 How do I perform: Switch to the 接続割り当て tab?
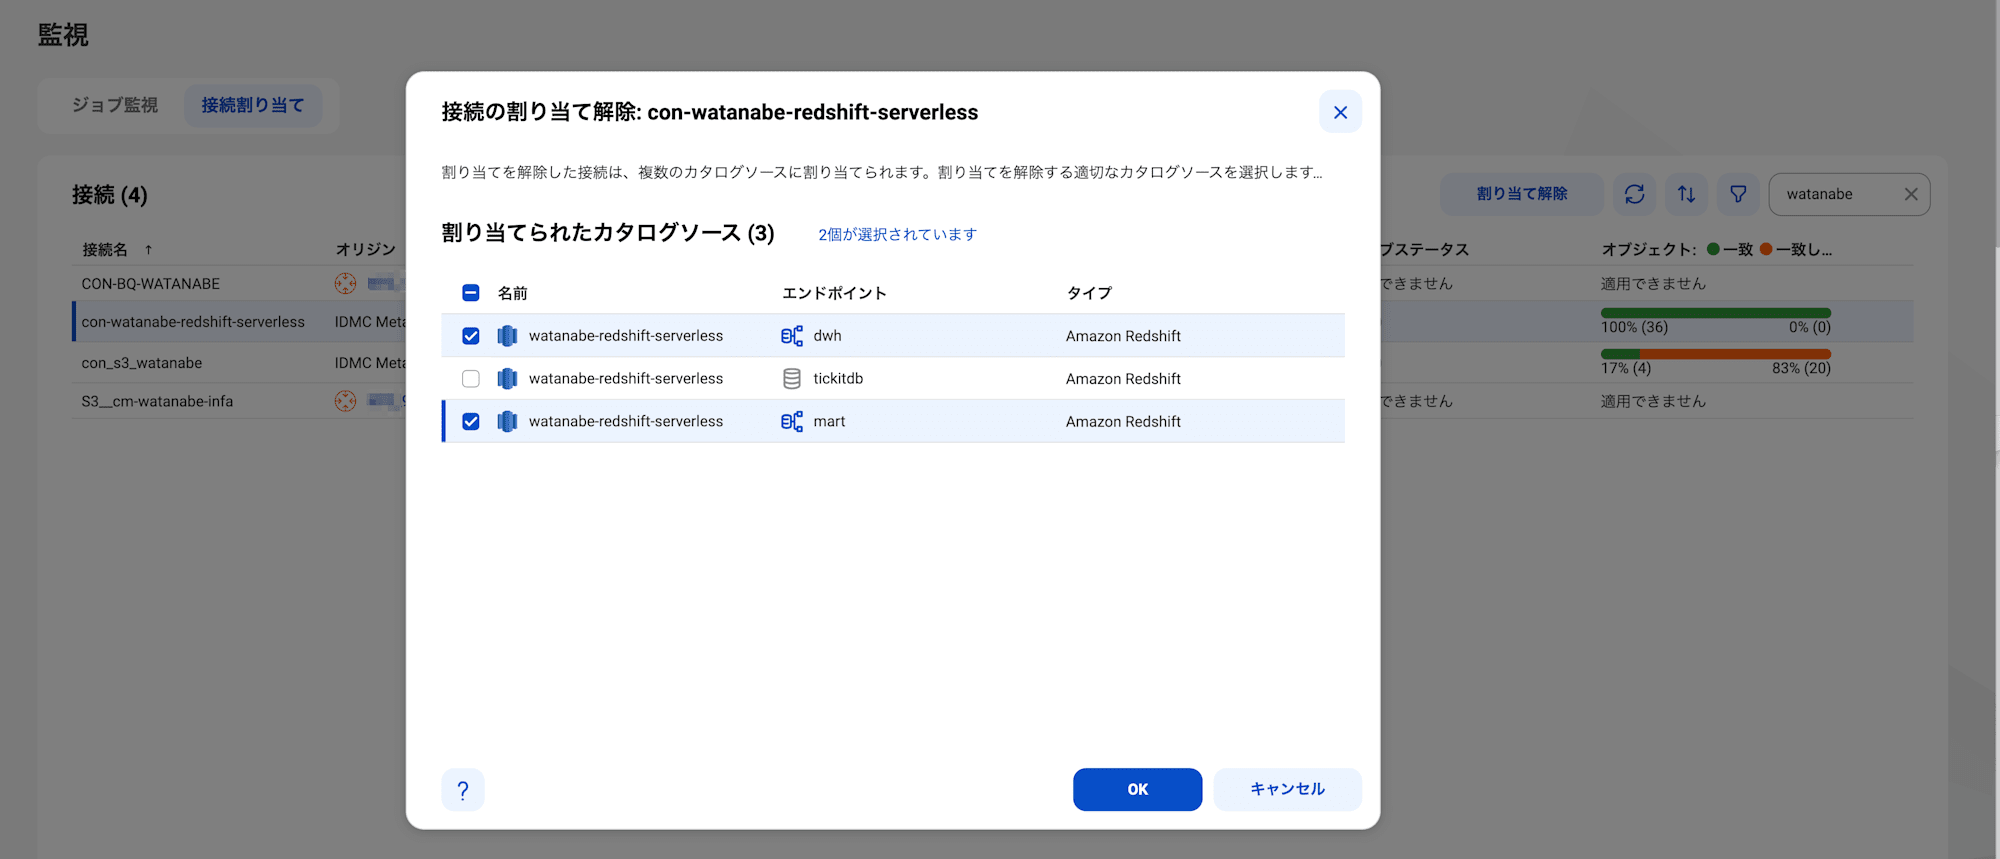point(253,105)
